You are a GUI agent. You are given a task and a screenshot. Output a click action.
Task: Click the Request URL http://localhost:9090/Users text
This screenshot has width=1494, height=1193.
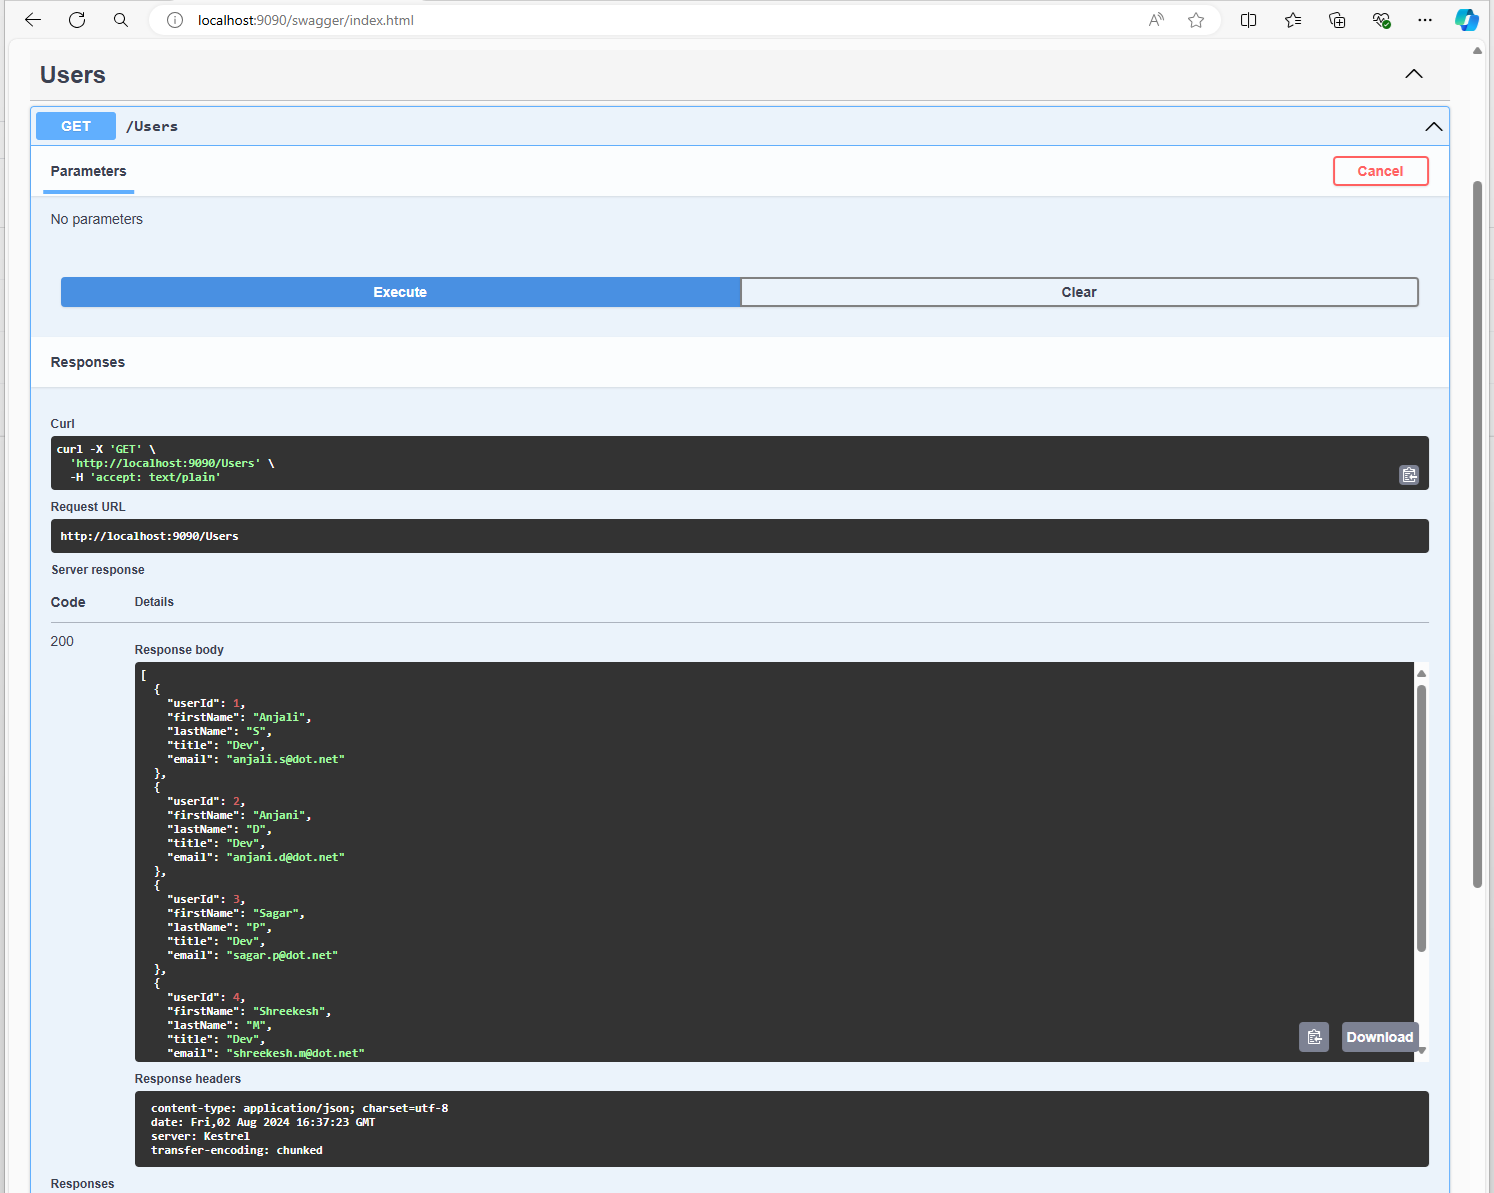[149, 536]
